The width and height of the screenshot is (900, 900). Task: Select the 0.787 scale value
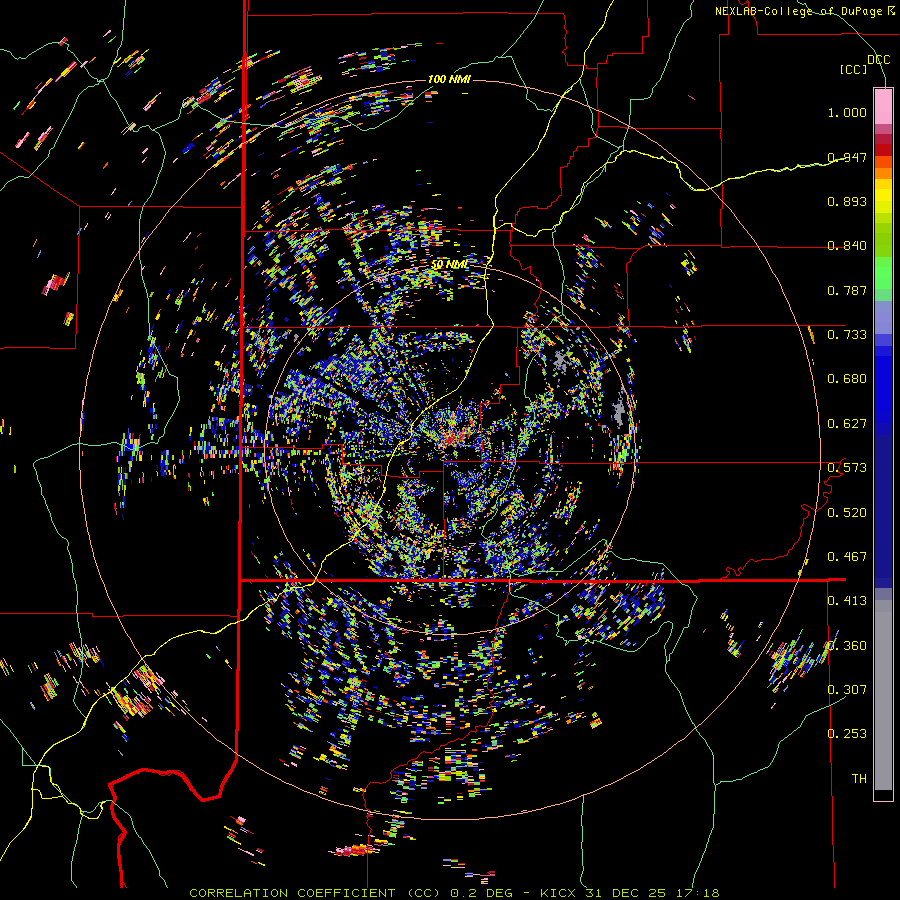[x=847, y=290]
